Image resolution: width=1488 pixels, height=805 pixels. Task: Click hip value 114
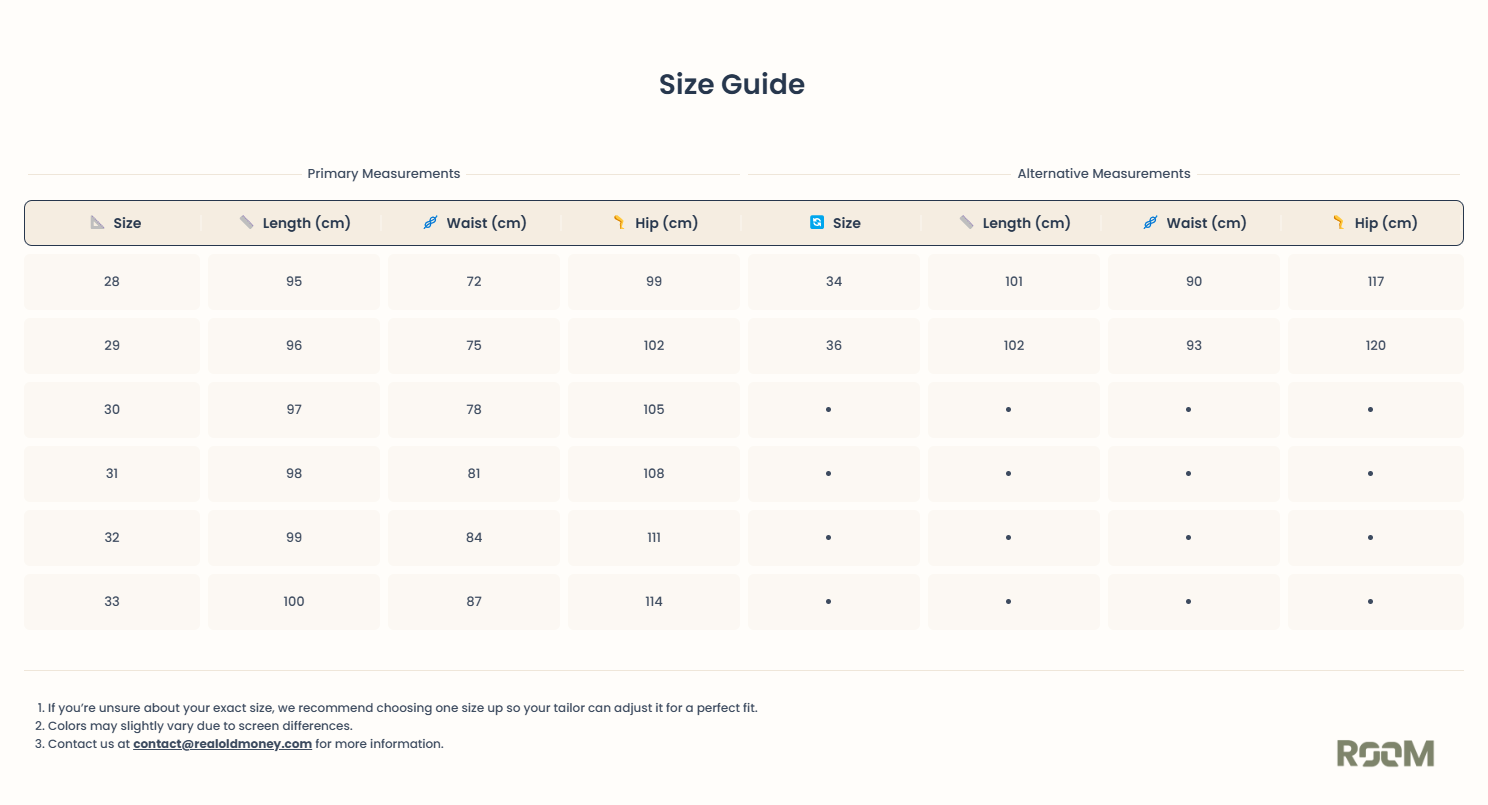pyautogui.click(x=654, y=602)
